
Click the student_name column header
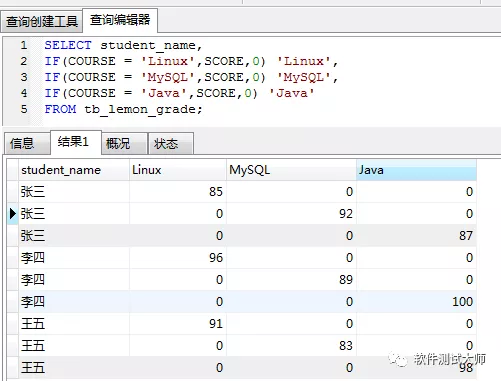pyautogui.click(x=74, y=170)
